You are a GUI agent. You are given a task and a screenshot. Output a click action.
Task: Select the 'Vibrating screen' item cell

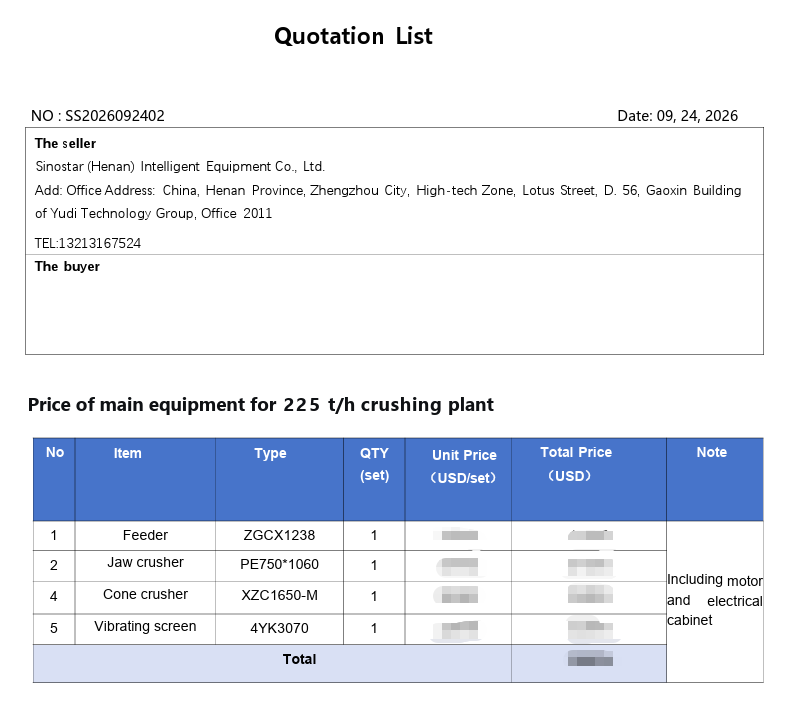(x=145, y=627)
